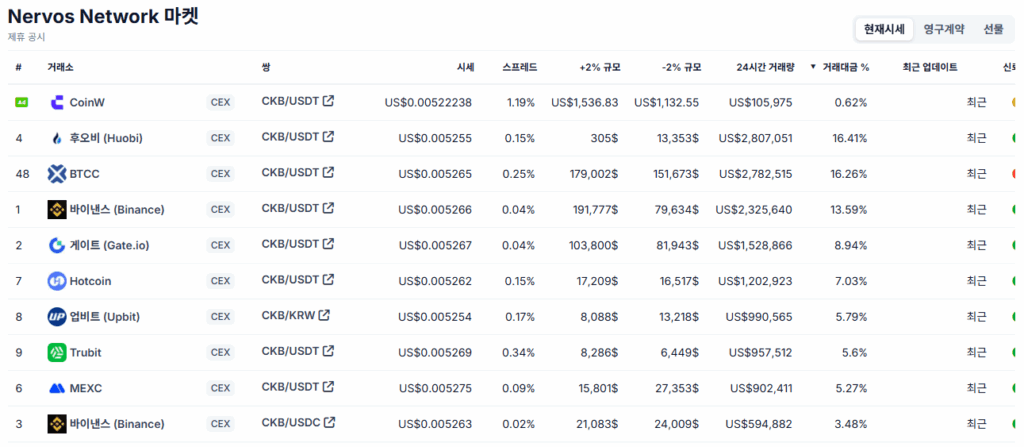Sort by 거래대금 % column header

[845, 67]
